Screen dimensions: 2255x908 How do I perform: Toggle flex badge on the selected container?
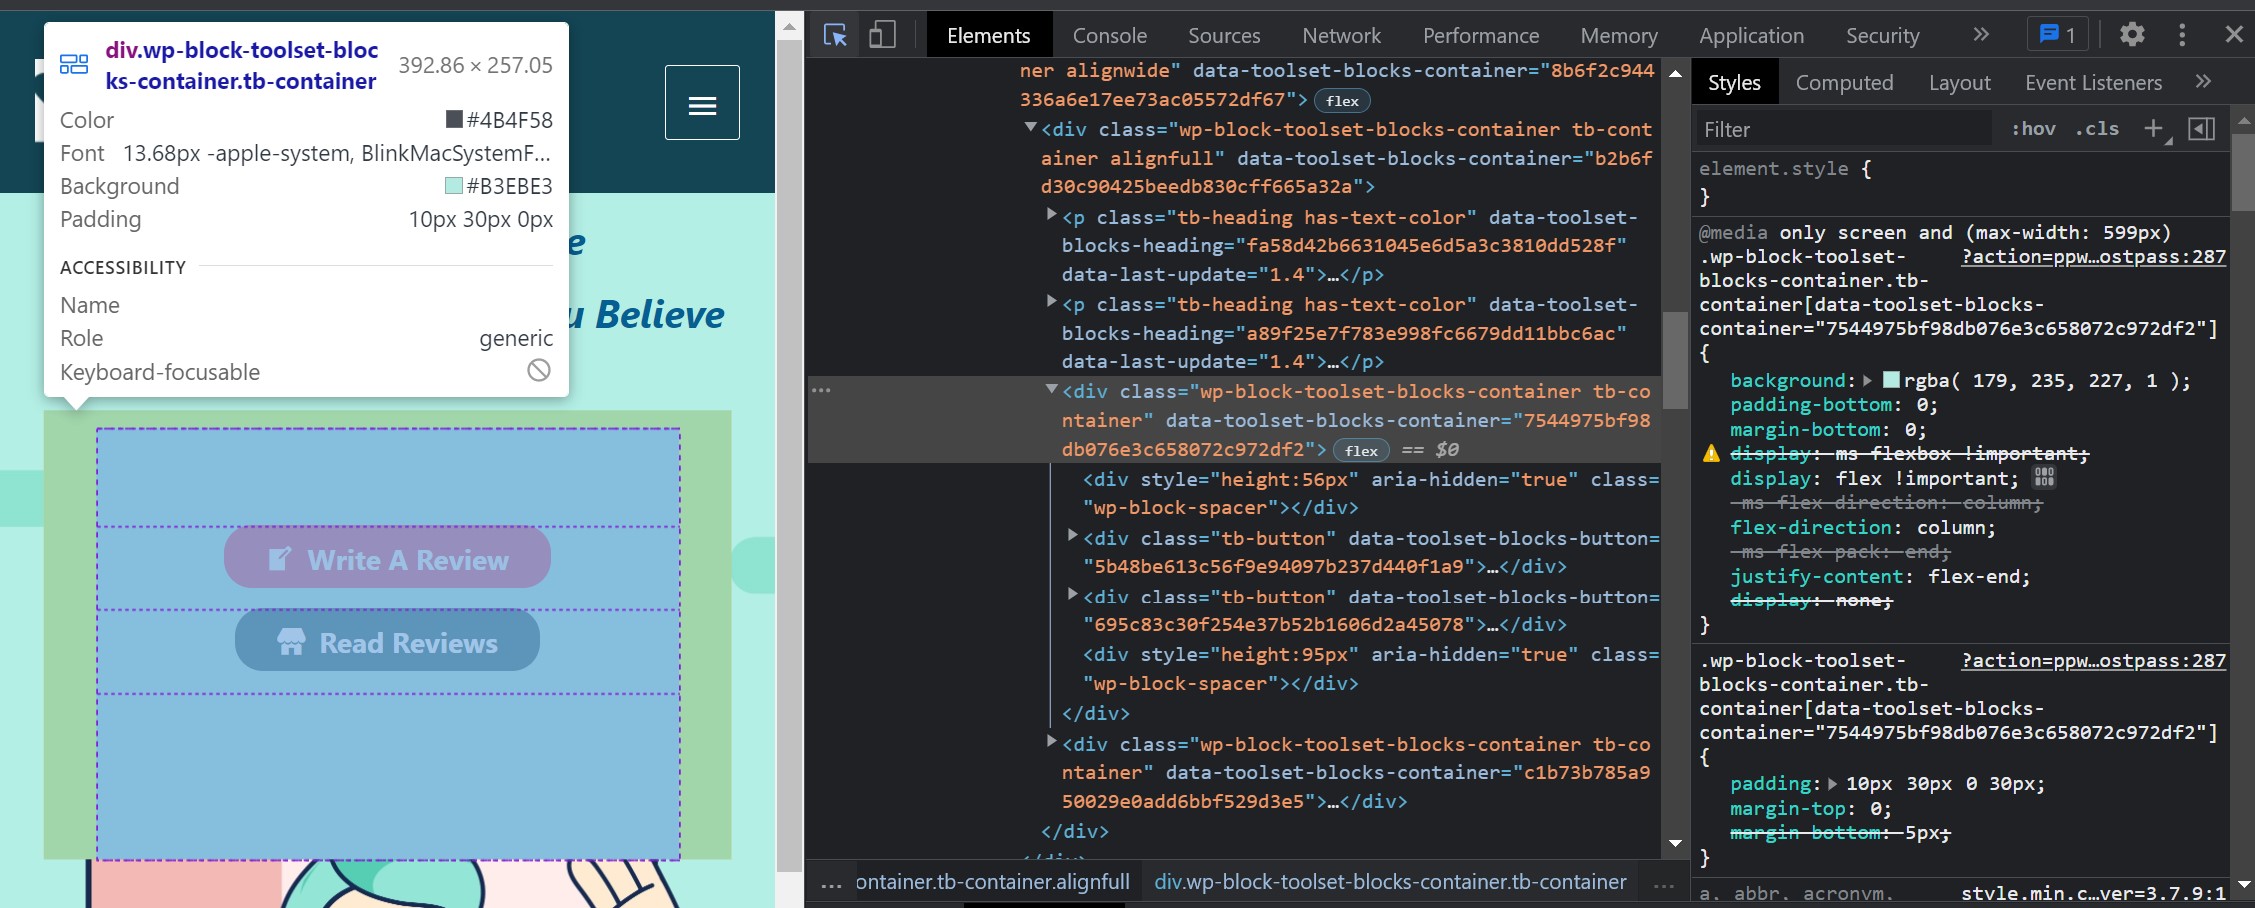click(x=1361, y=451)
